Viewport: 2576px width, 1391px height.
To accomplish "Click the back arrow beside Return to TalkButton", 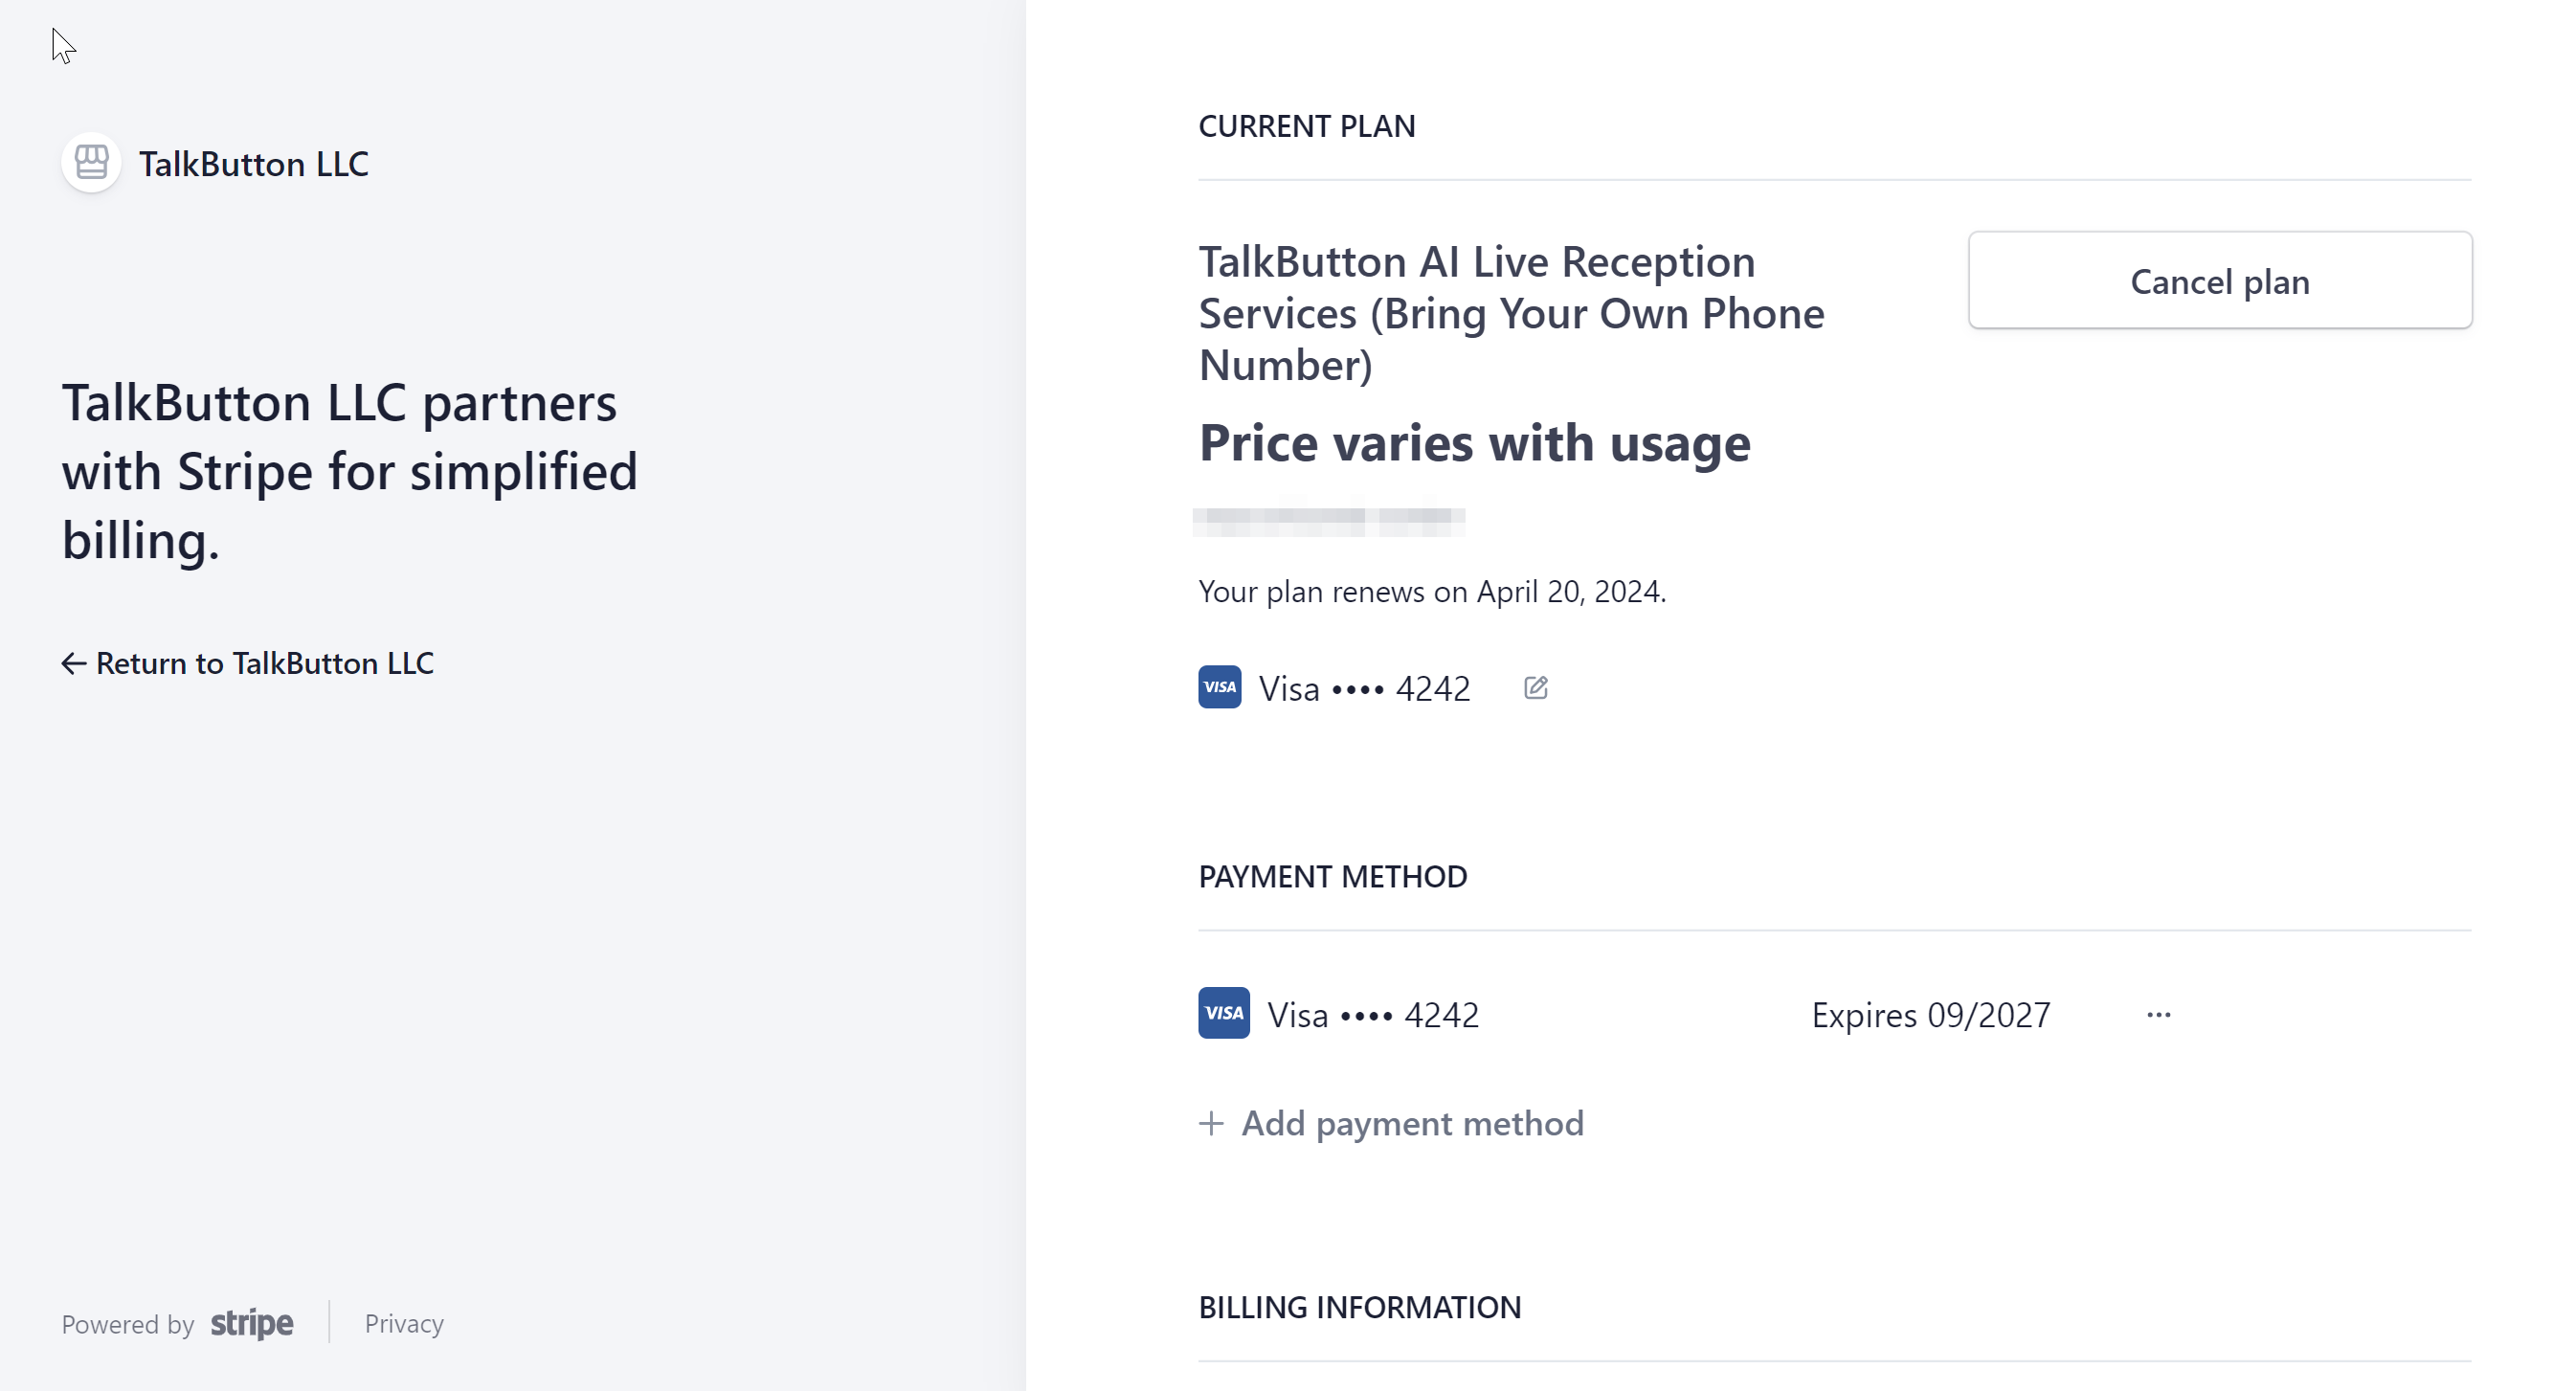I will (x=73, y=663).
